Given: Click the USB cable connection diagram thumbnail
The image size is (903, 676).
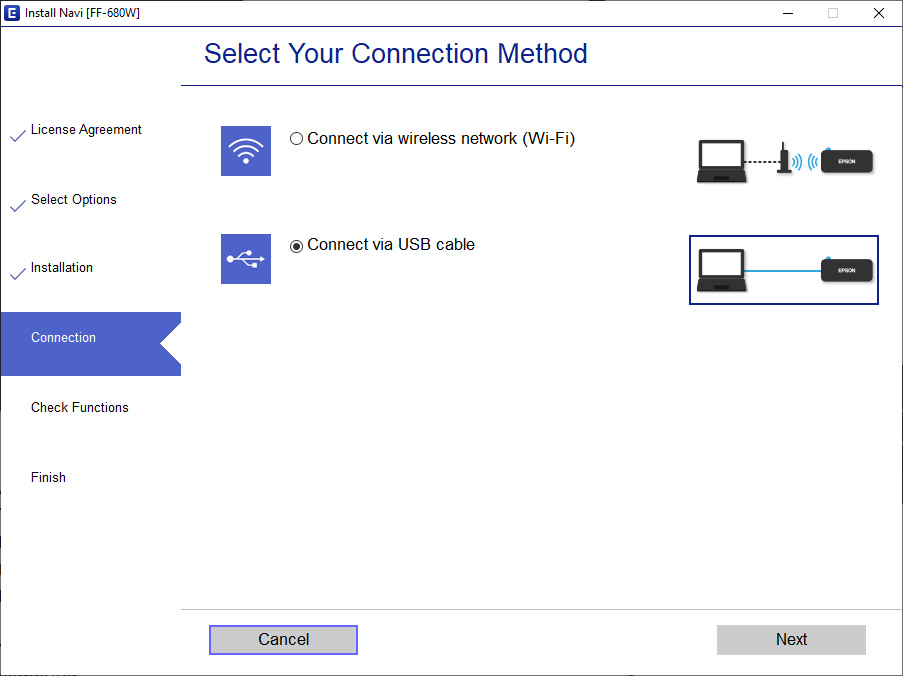Looking at the screenshot, I should [x=784, y=269].
